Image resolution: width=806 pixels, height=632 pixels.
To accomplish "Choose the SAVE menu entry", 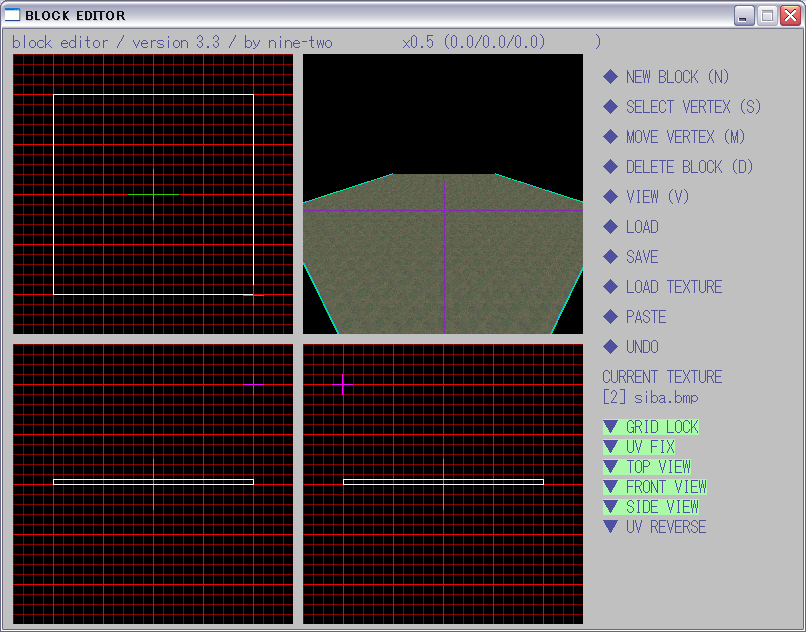I will 641,257.
